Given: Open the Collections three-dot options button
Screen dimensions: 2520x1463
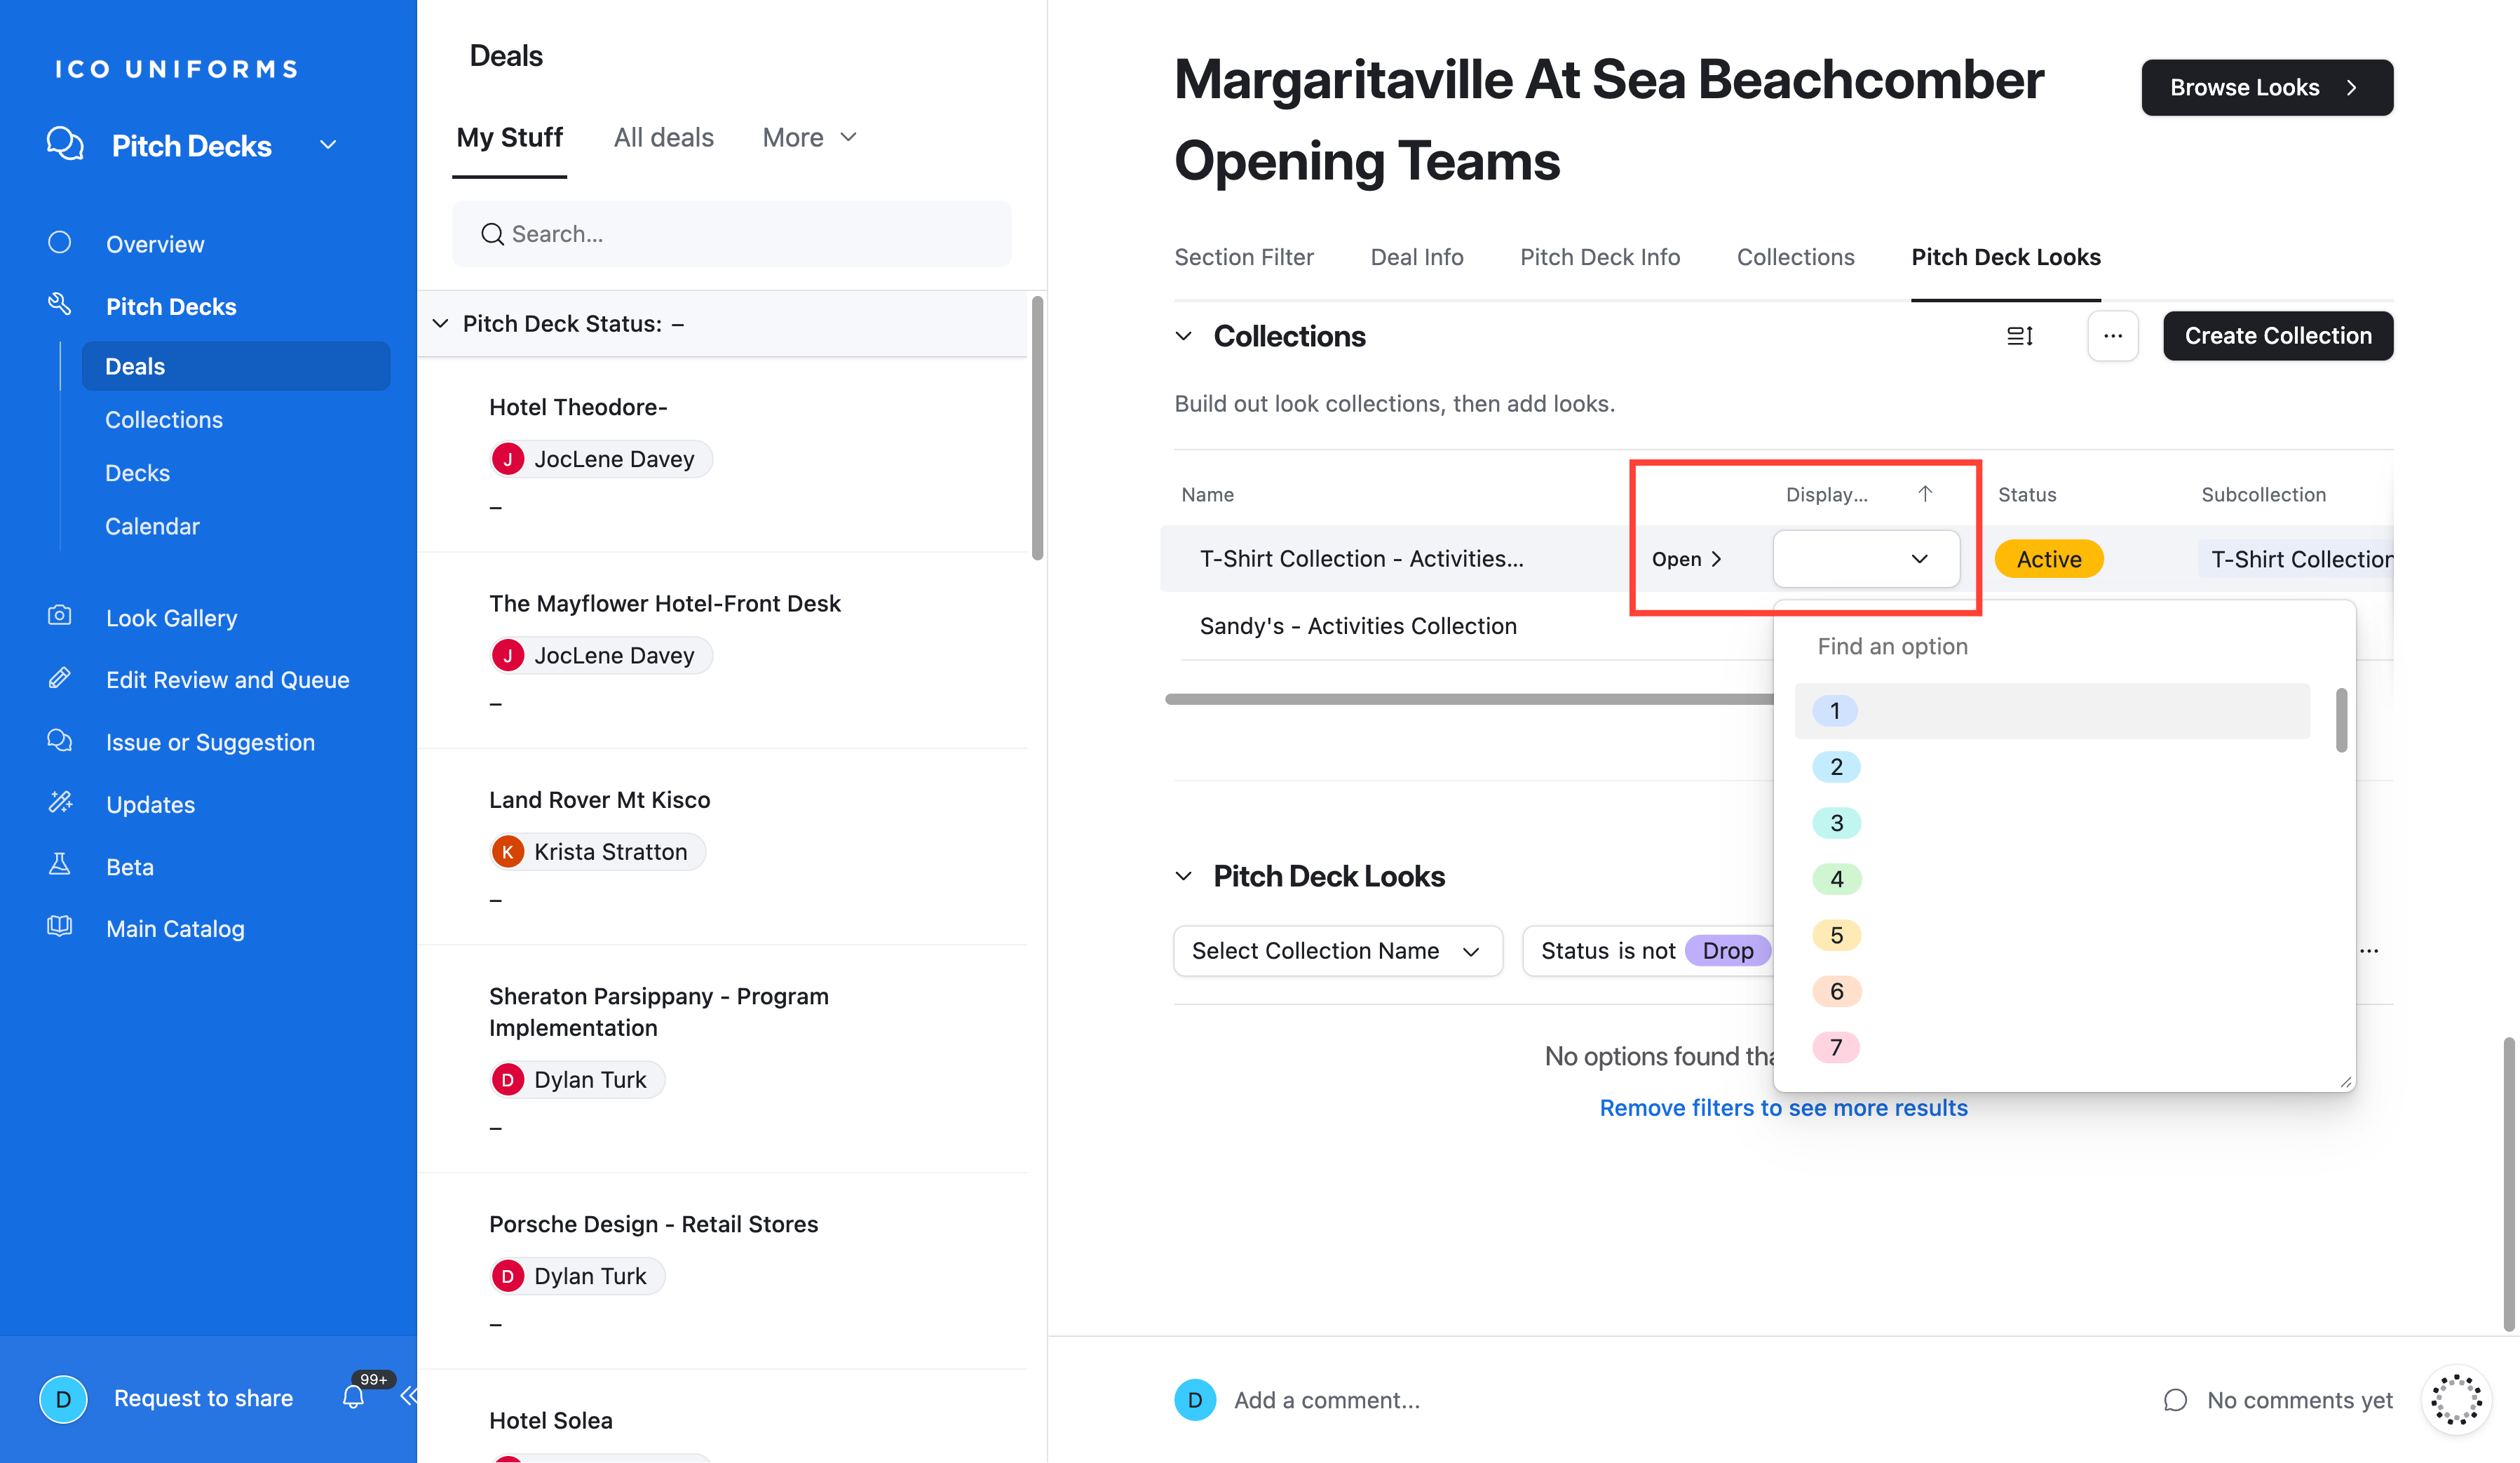Looking at the screenshot, I should pyautogui.click(x=2112, y=336).
